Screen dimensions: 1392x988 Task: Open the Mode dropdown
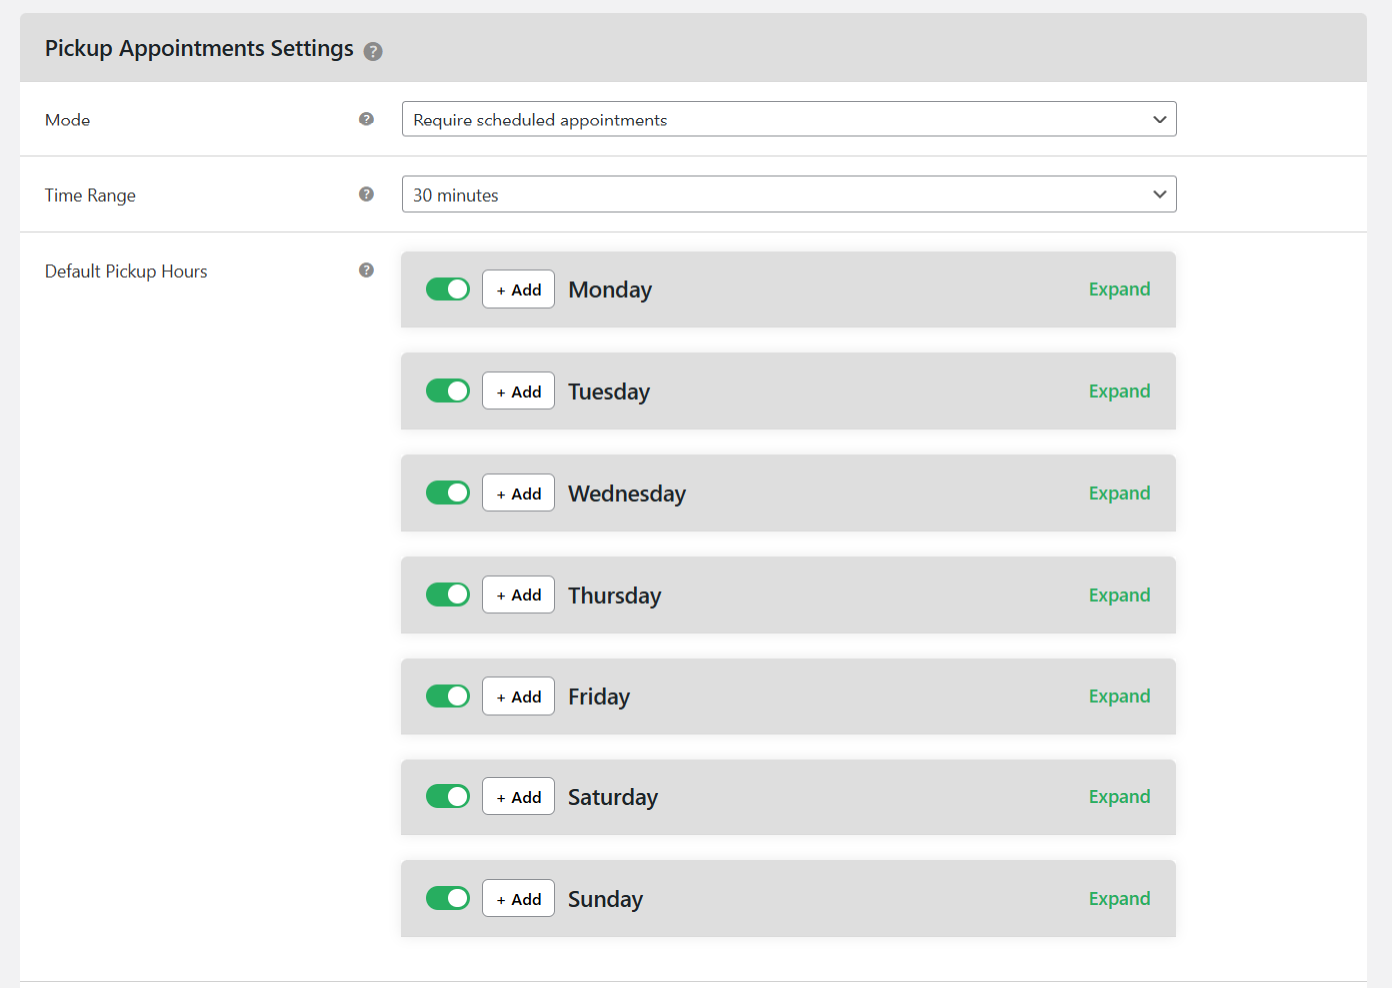click(x=789, y=119)
